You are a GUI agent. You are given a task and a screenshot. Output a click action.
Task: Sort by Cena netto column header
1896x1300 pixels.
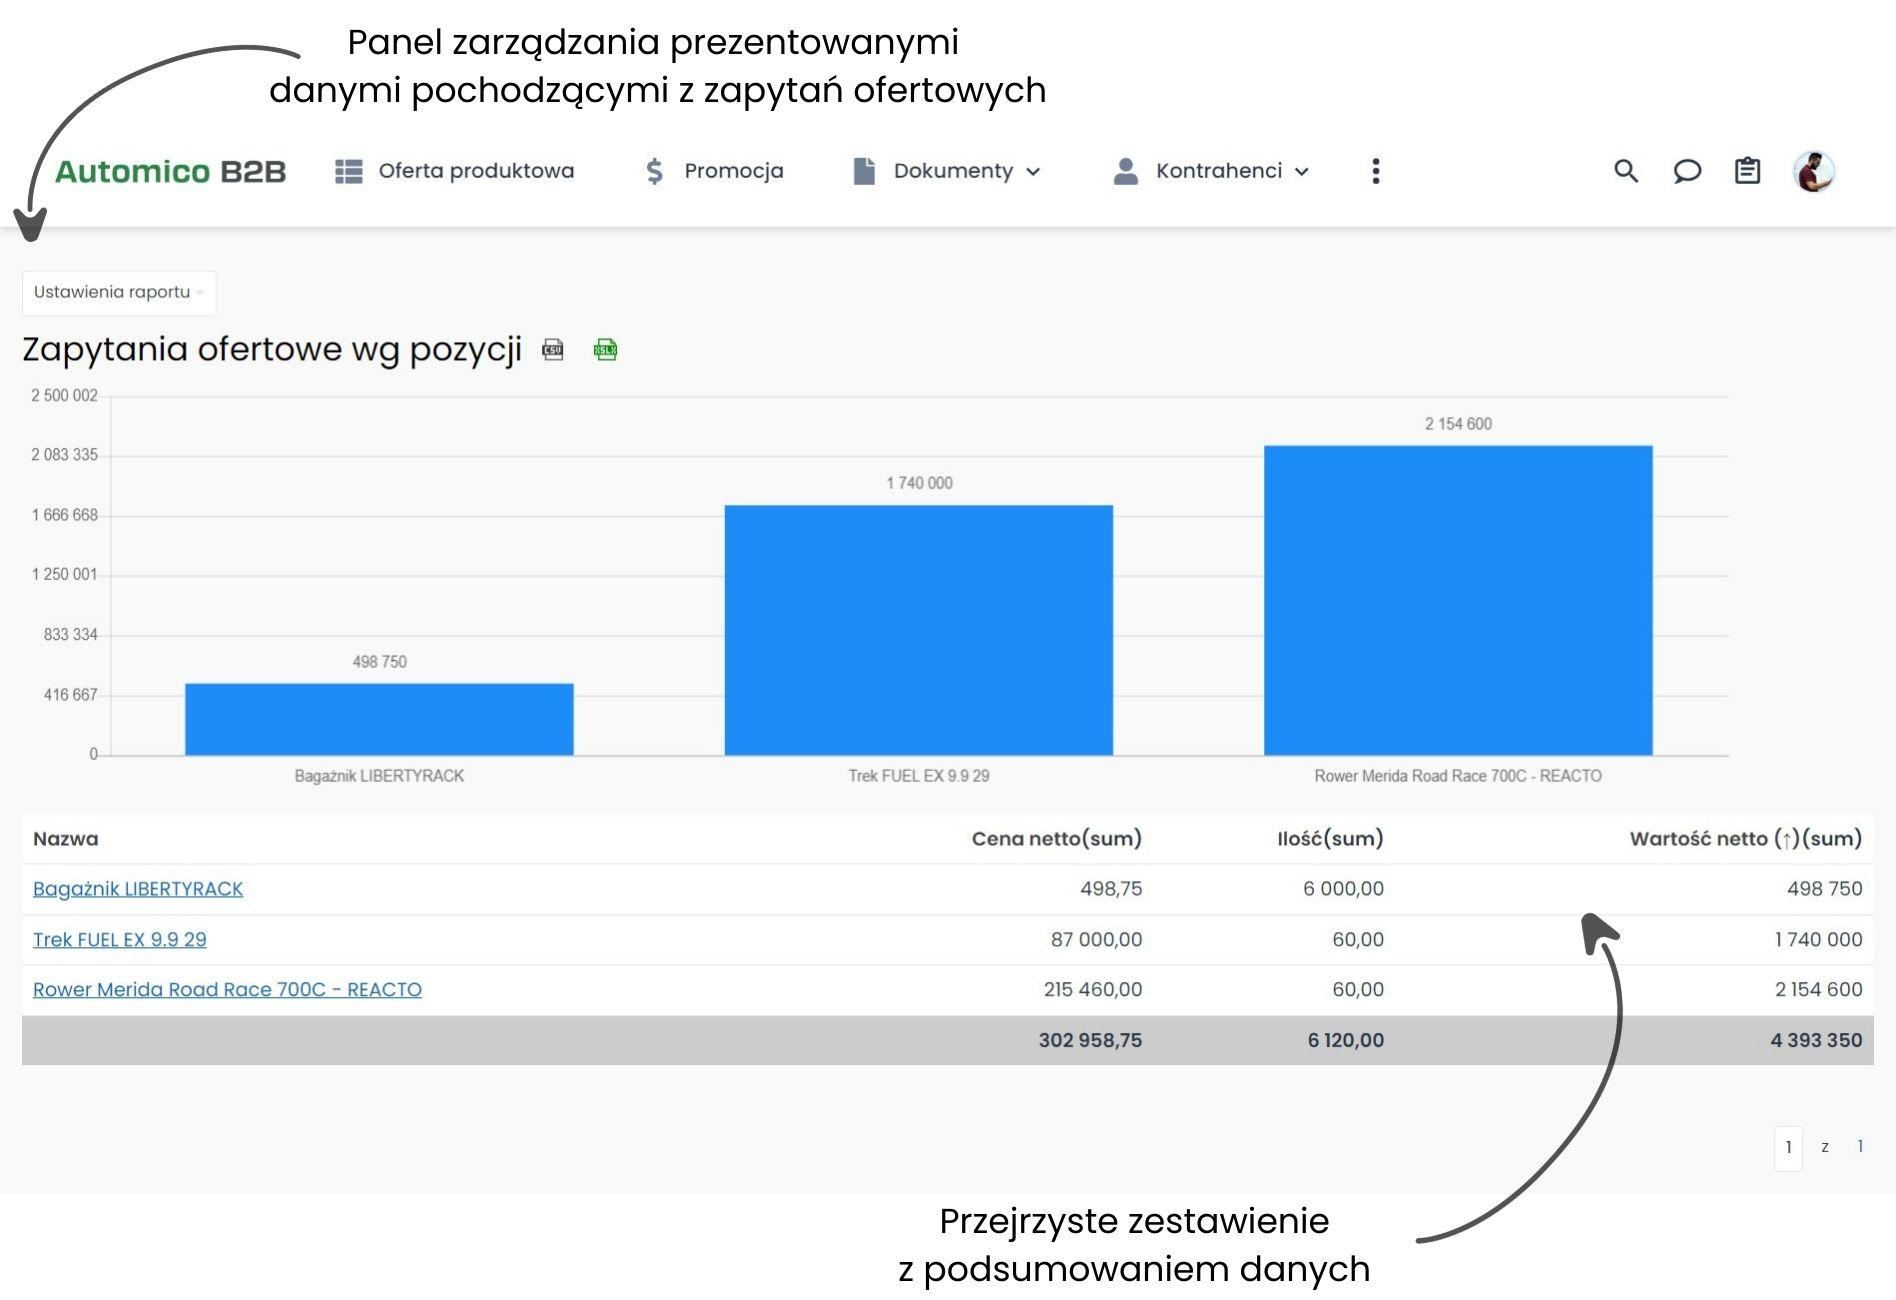1056,838
